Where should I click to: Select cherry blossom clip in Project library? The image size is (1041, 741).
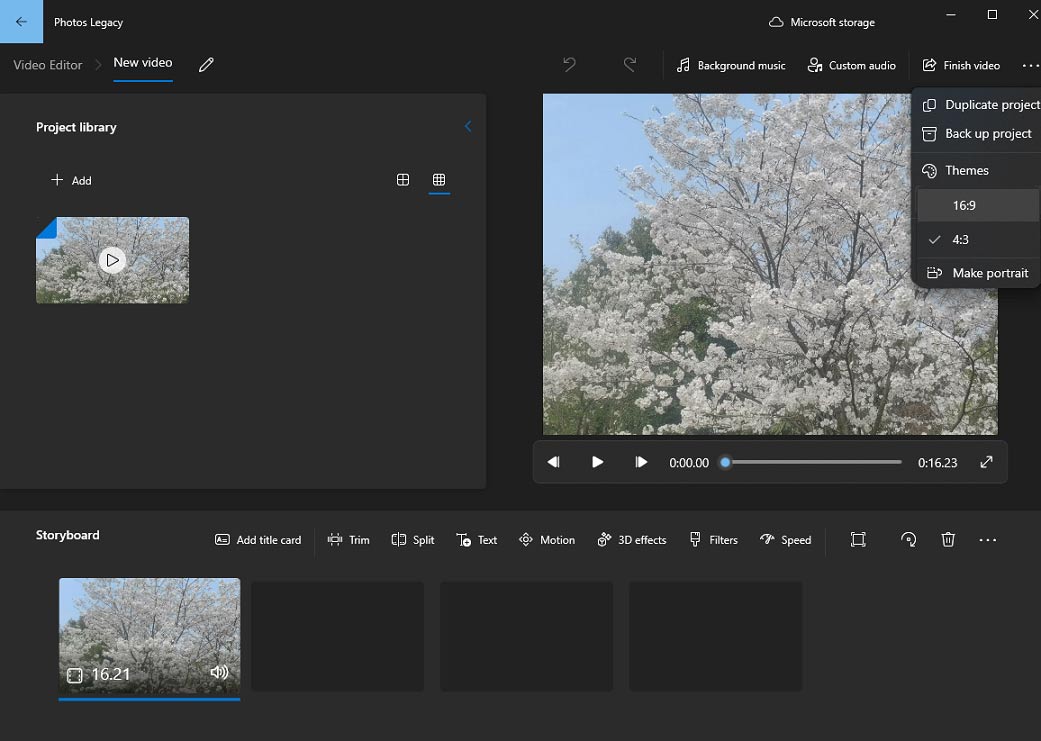[x=112, y=260]
